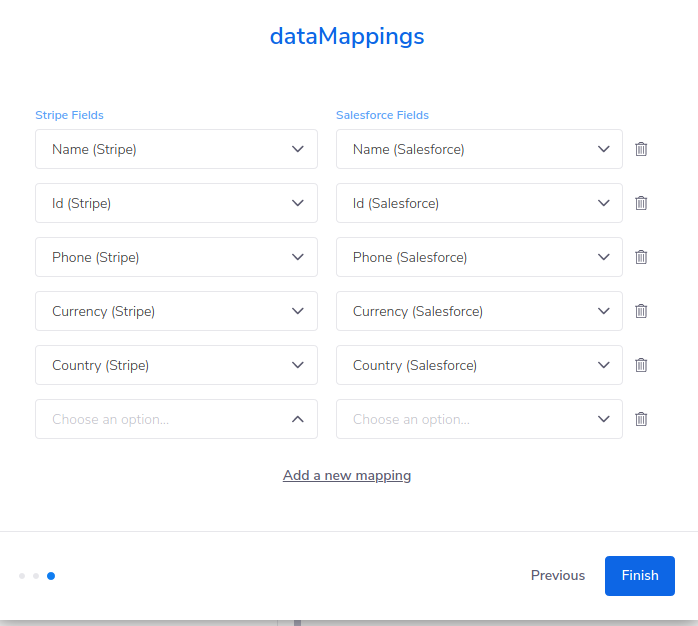Screen dimensions: 698x626
Task: Open the Name (Stripe) dropdown
Action: pos(176,149)
